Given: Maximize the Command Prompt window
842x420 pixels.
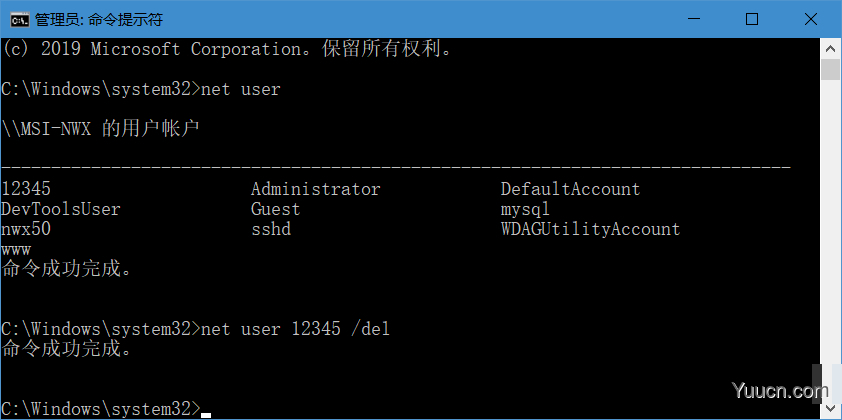Looking at the screenshot, I should (x=752, y=19).
